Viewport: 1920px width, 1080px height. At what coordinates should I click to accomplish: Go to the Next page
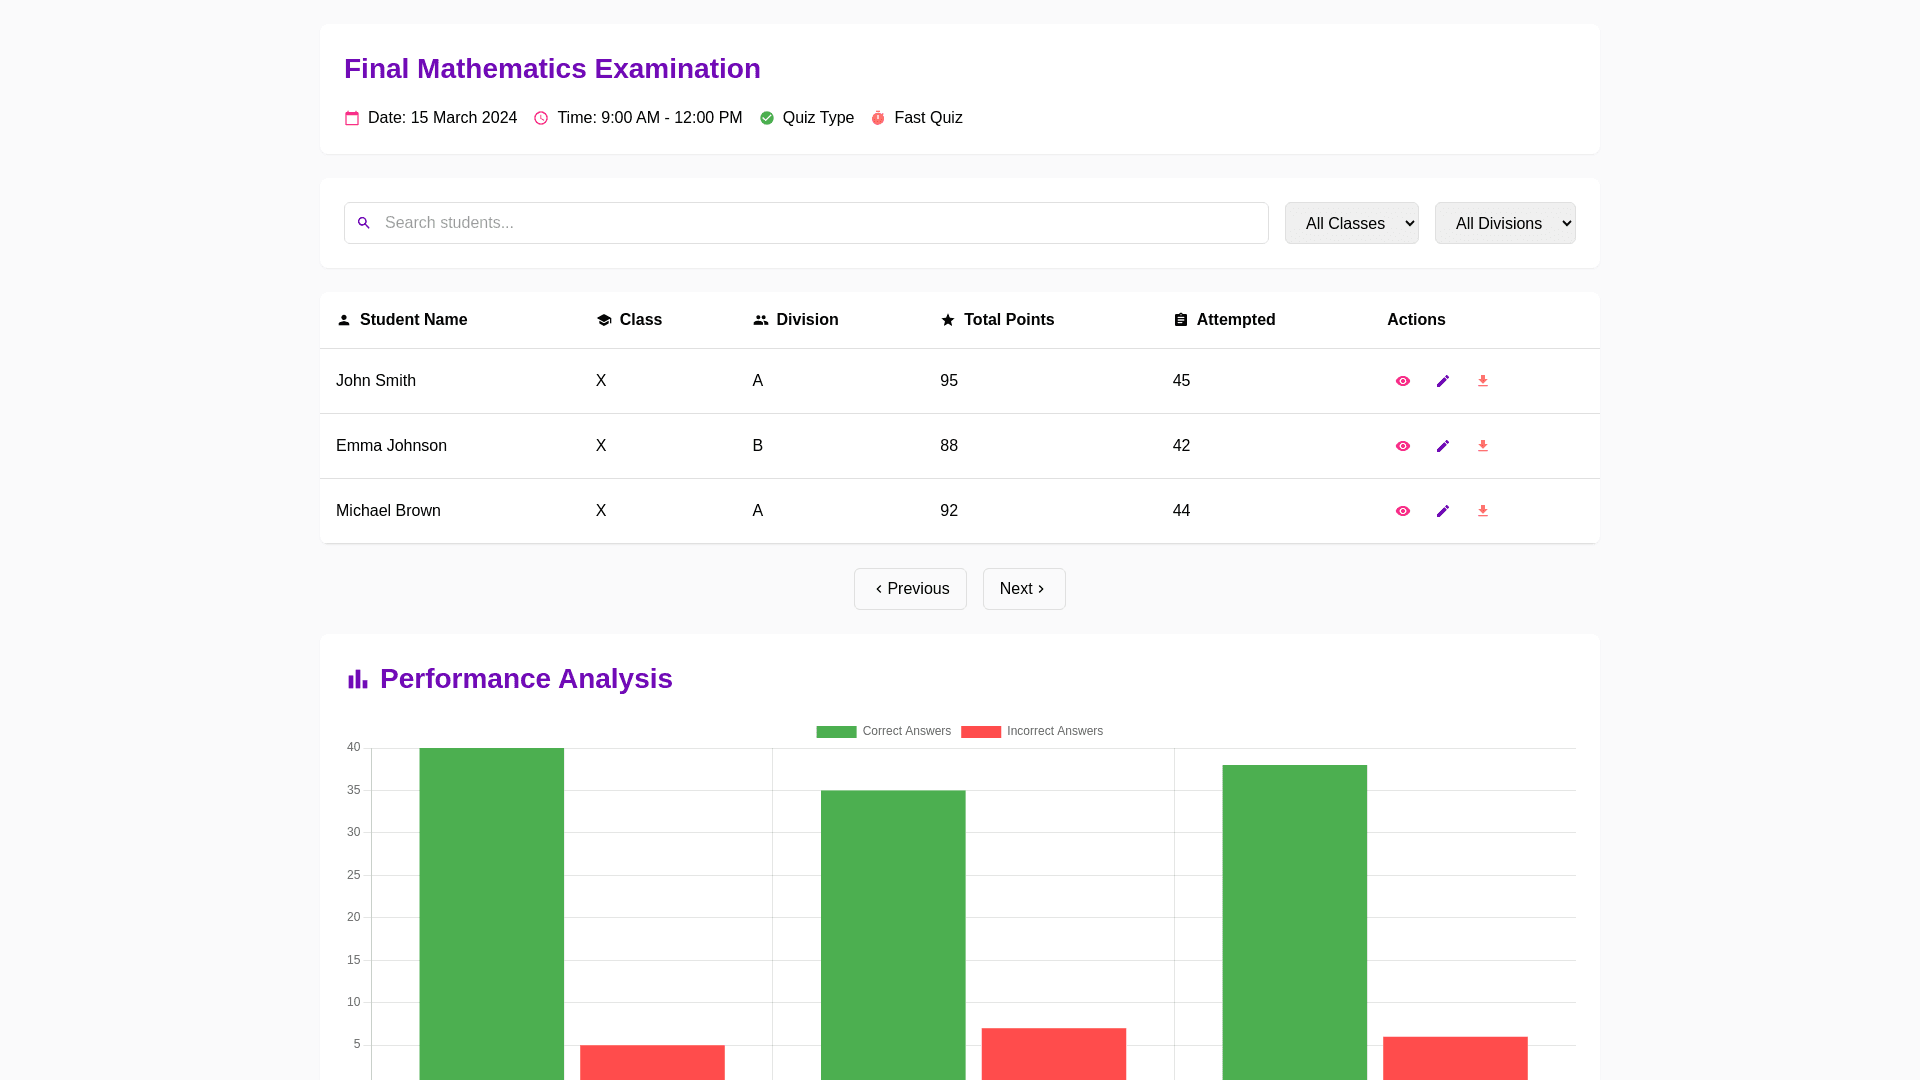click(x=1023, y=589)
